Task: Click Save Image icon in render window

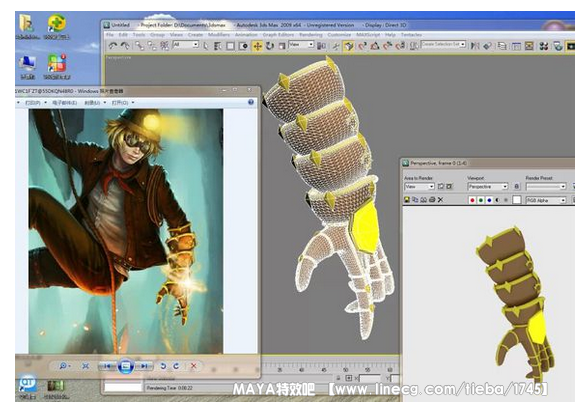Action: coord(407,200)
